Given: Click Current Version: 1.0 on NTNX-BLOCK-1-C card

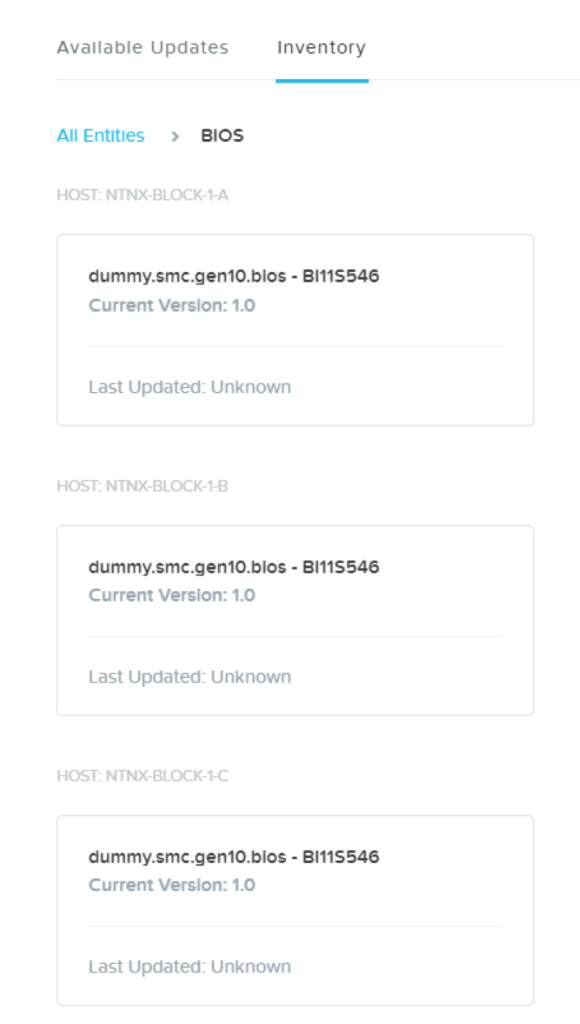Looking at the screenshot, I should (x=170, y=885).
